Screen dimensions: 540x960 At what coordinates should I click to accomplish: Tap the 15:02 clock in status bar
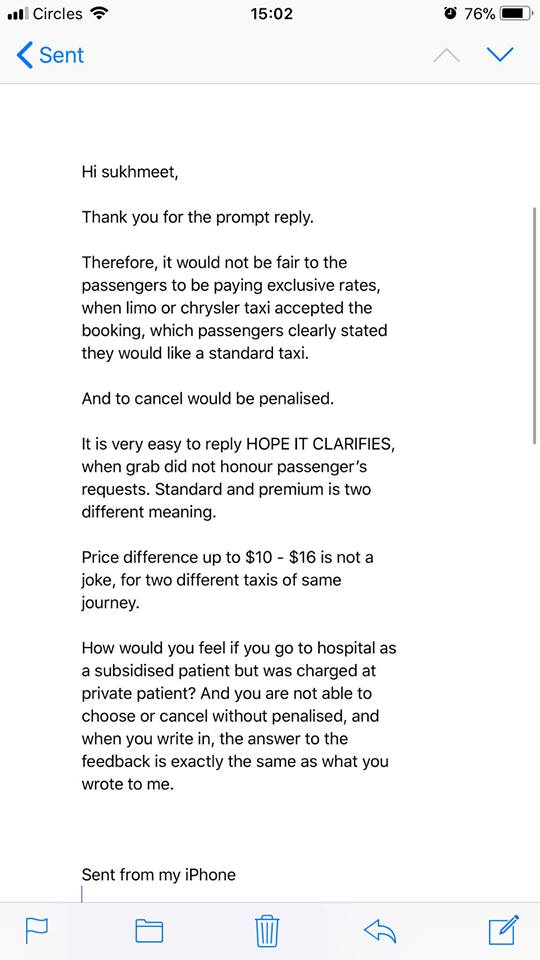tap(271, 13)
